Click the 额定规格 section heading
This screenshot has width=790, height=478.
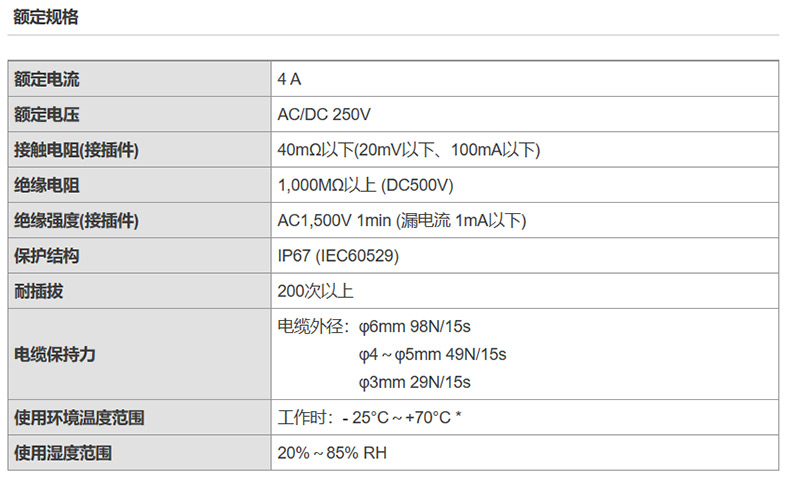46,17
